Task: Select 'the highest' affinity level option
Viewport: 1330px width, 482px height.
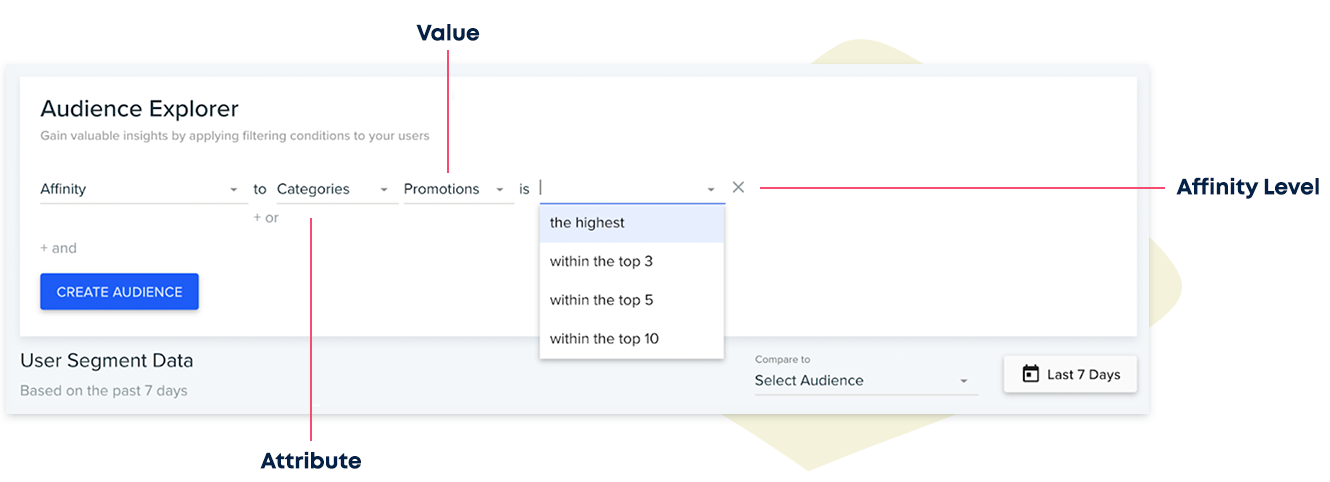Action: 631,223
